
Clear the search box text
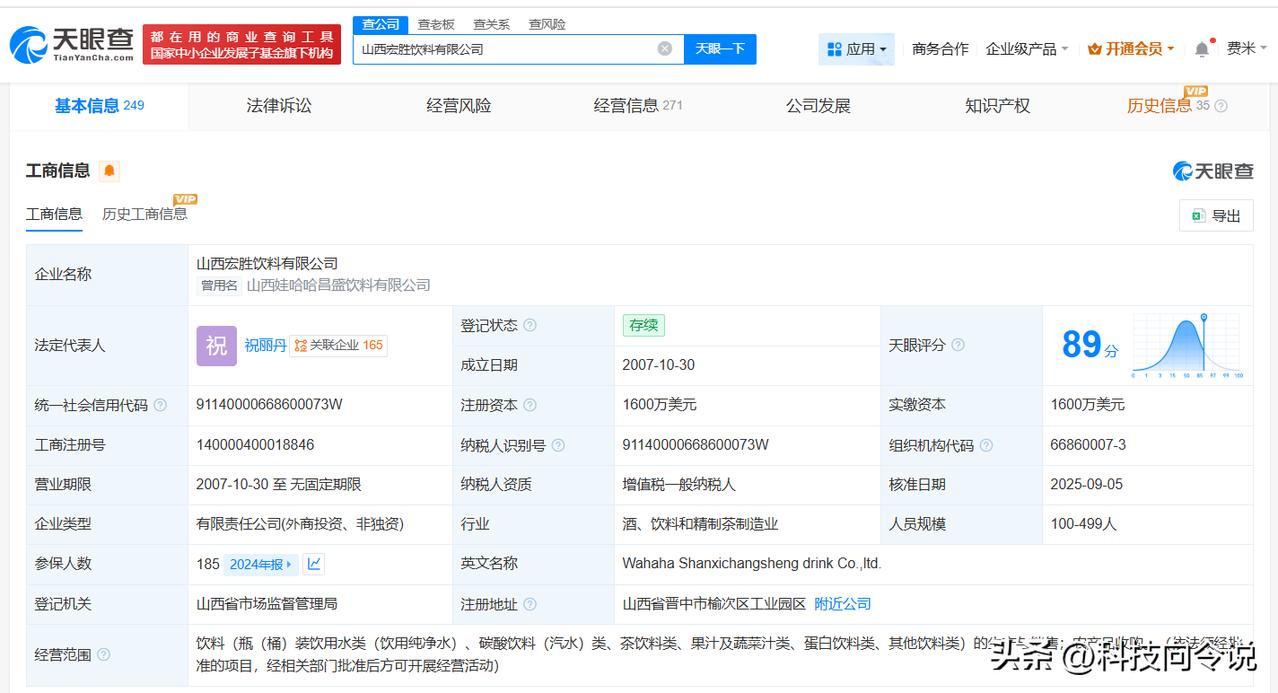tap(665, 48)
